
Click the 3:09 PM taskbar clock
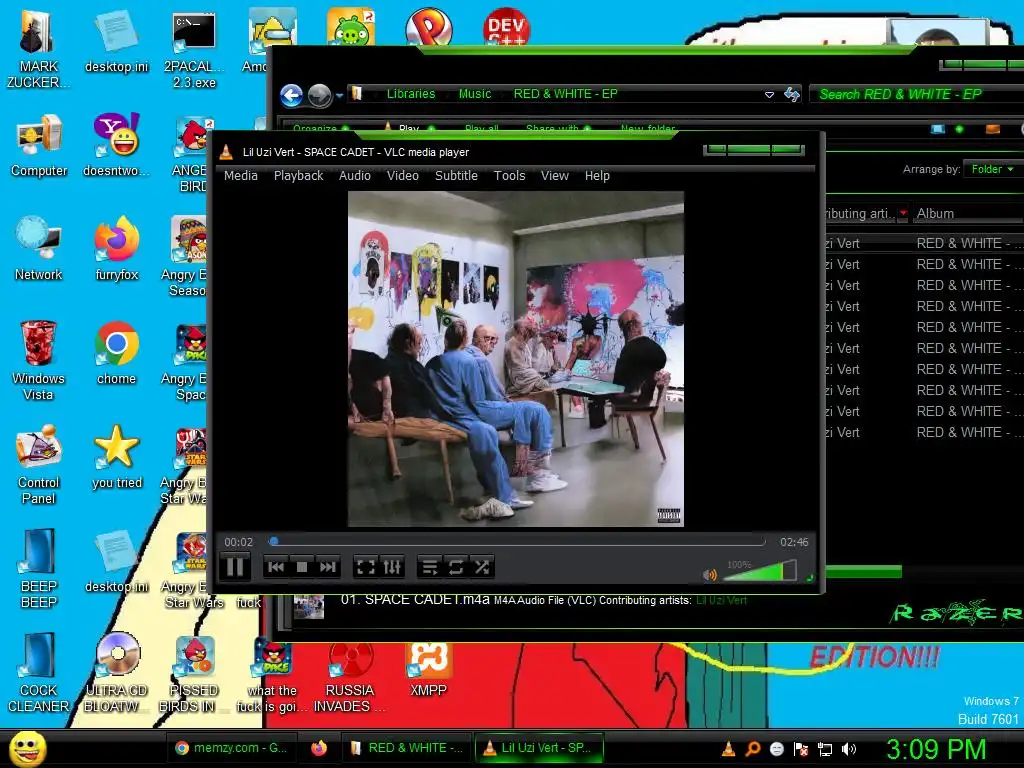click(935, 749)
